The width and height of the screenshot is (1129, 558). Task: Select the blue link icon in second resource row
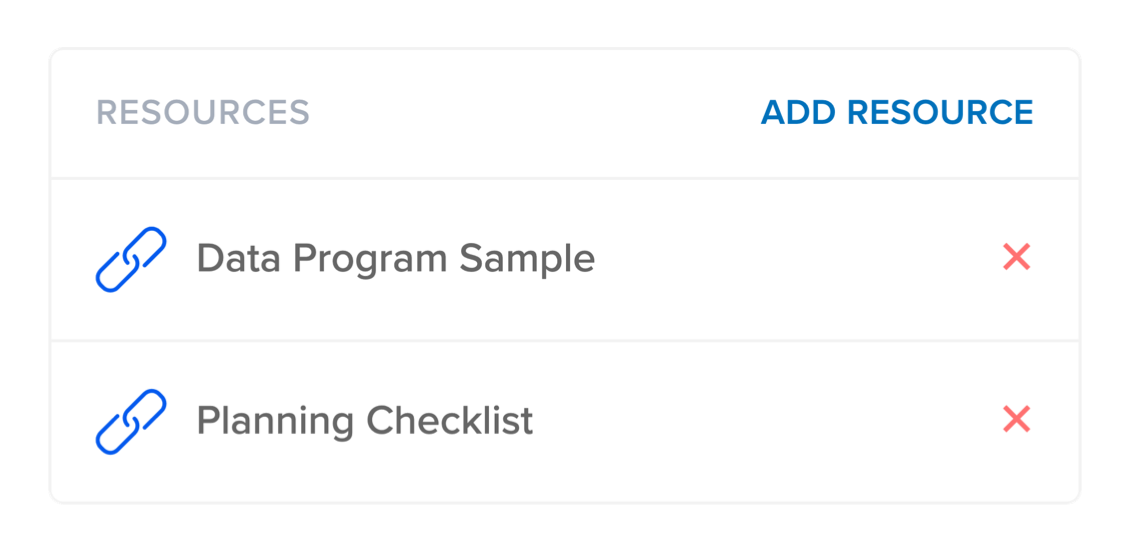[x=131, y=421]
